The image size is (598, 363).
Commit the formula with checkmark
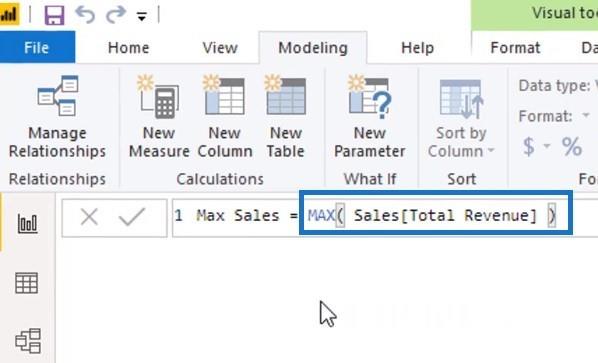click(132, 217)
